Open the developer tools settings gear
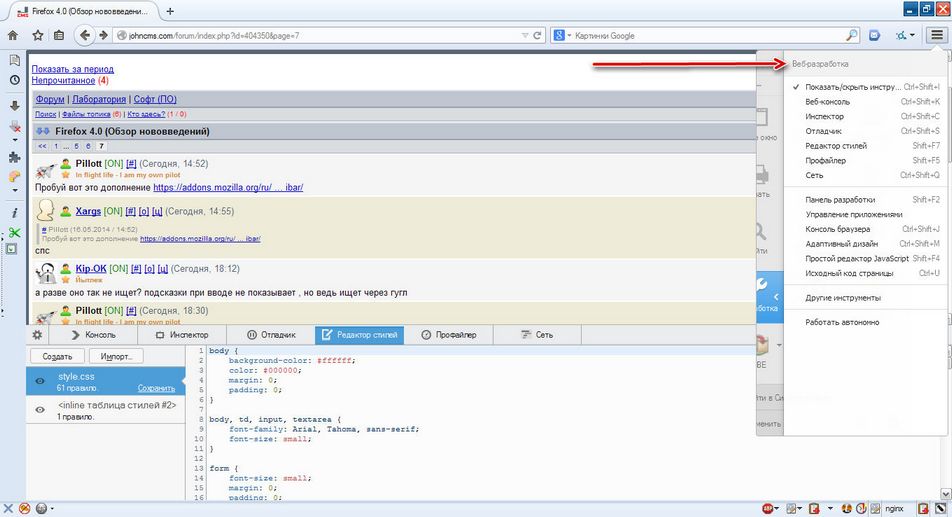952x517 pixels. point(37,335)
